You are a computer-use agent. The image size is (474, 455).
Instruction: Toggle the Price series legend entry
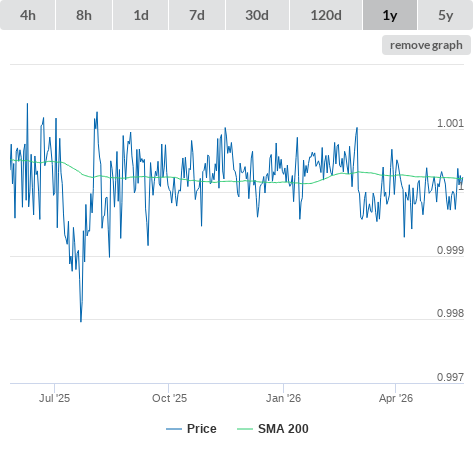[x=191, y=429]
